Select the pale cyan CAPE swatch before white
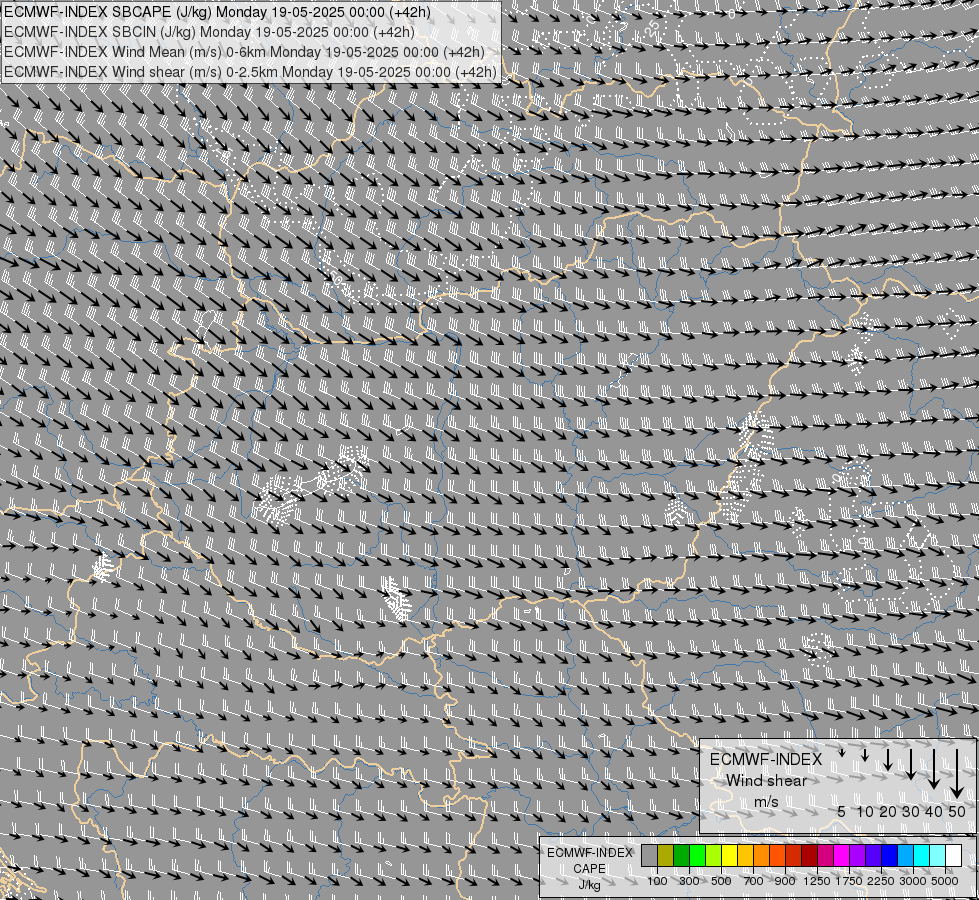The image size is (979, 900). point(938,856)
